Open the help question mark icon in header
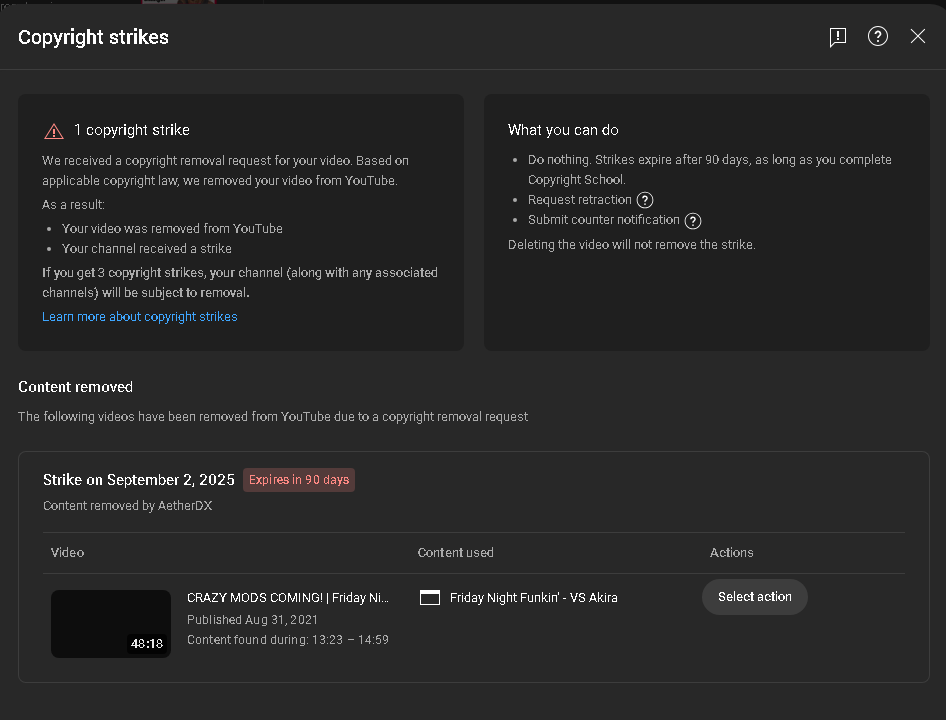Viewport: 946px width, 720px height. pos(877,36)
